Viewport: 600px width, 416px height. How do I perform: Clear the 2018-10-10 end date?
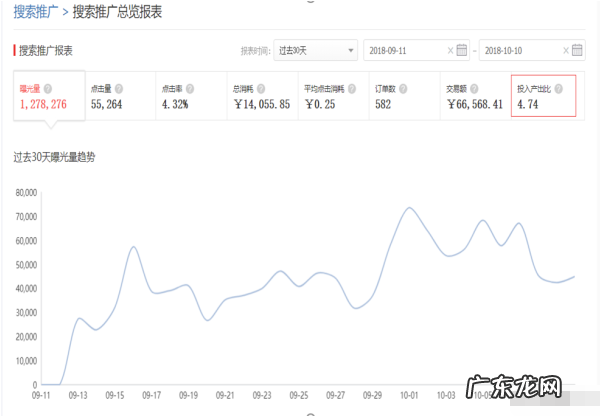[566, 51]
